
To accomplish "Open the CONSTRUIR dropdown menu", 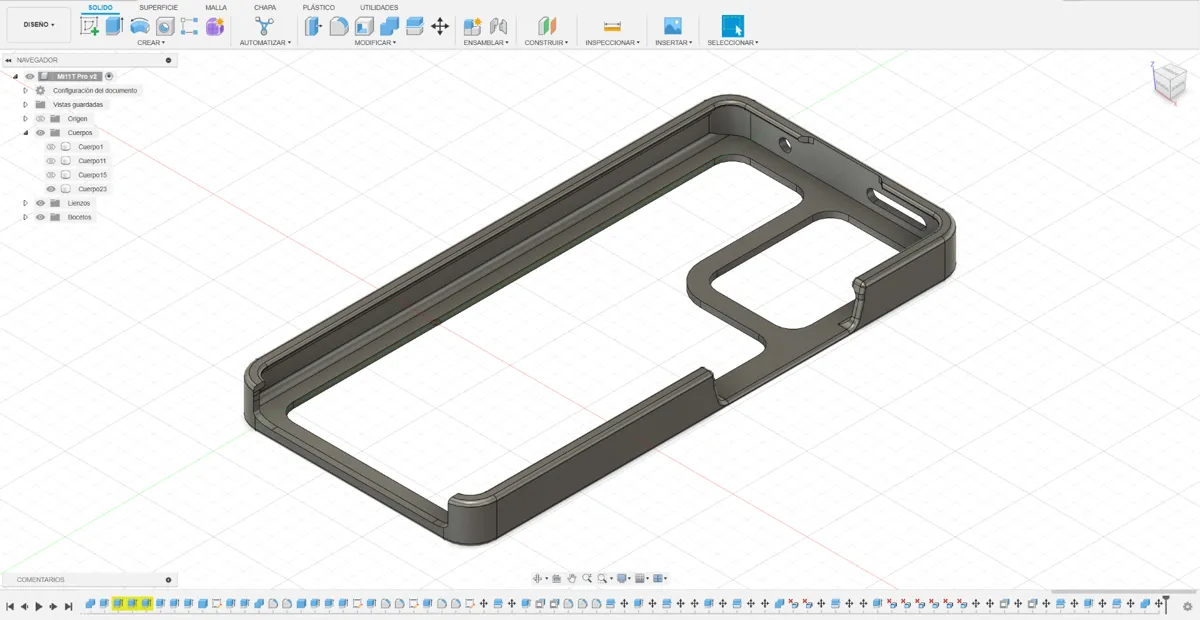I will coord(546,43).
